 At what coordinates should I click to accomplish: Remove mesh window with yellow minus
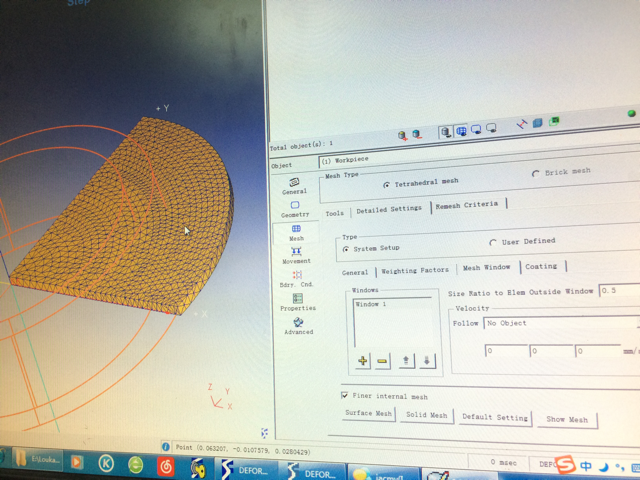click(382, 361)
